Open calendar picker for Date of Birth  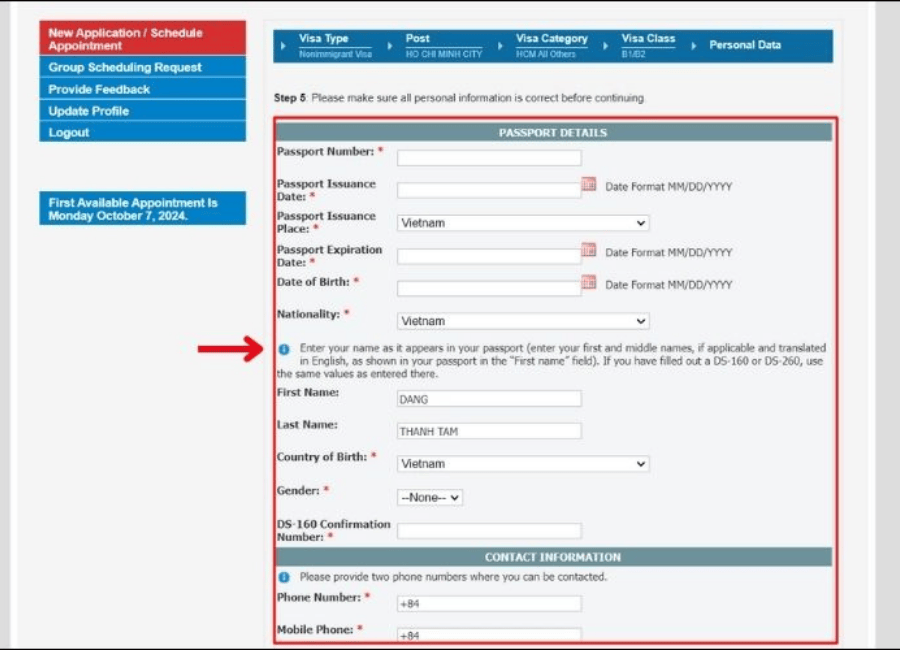point(588,283)
